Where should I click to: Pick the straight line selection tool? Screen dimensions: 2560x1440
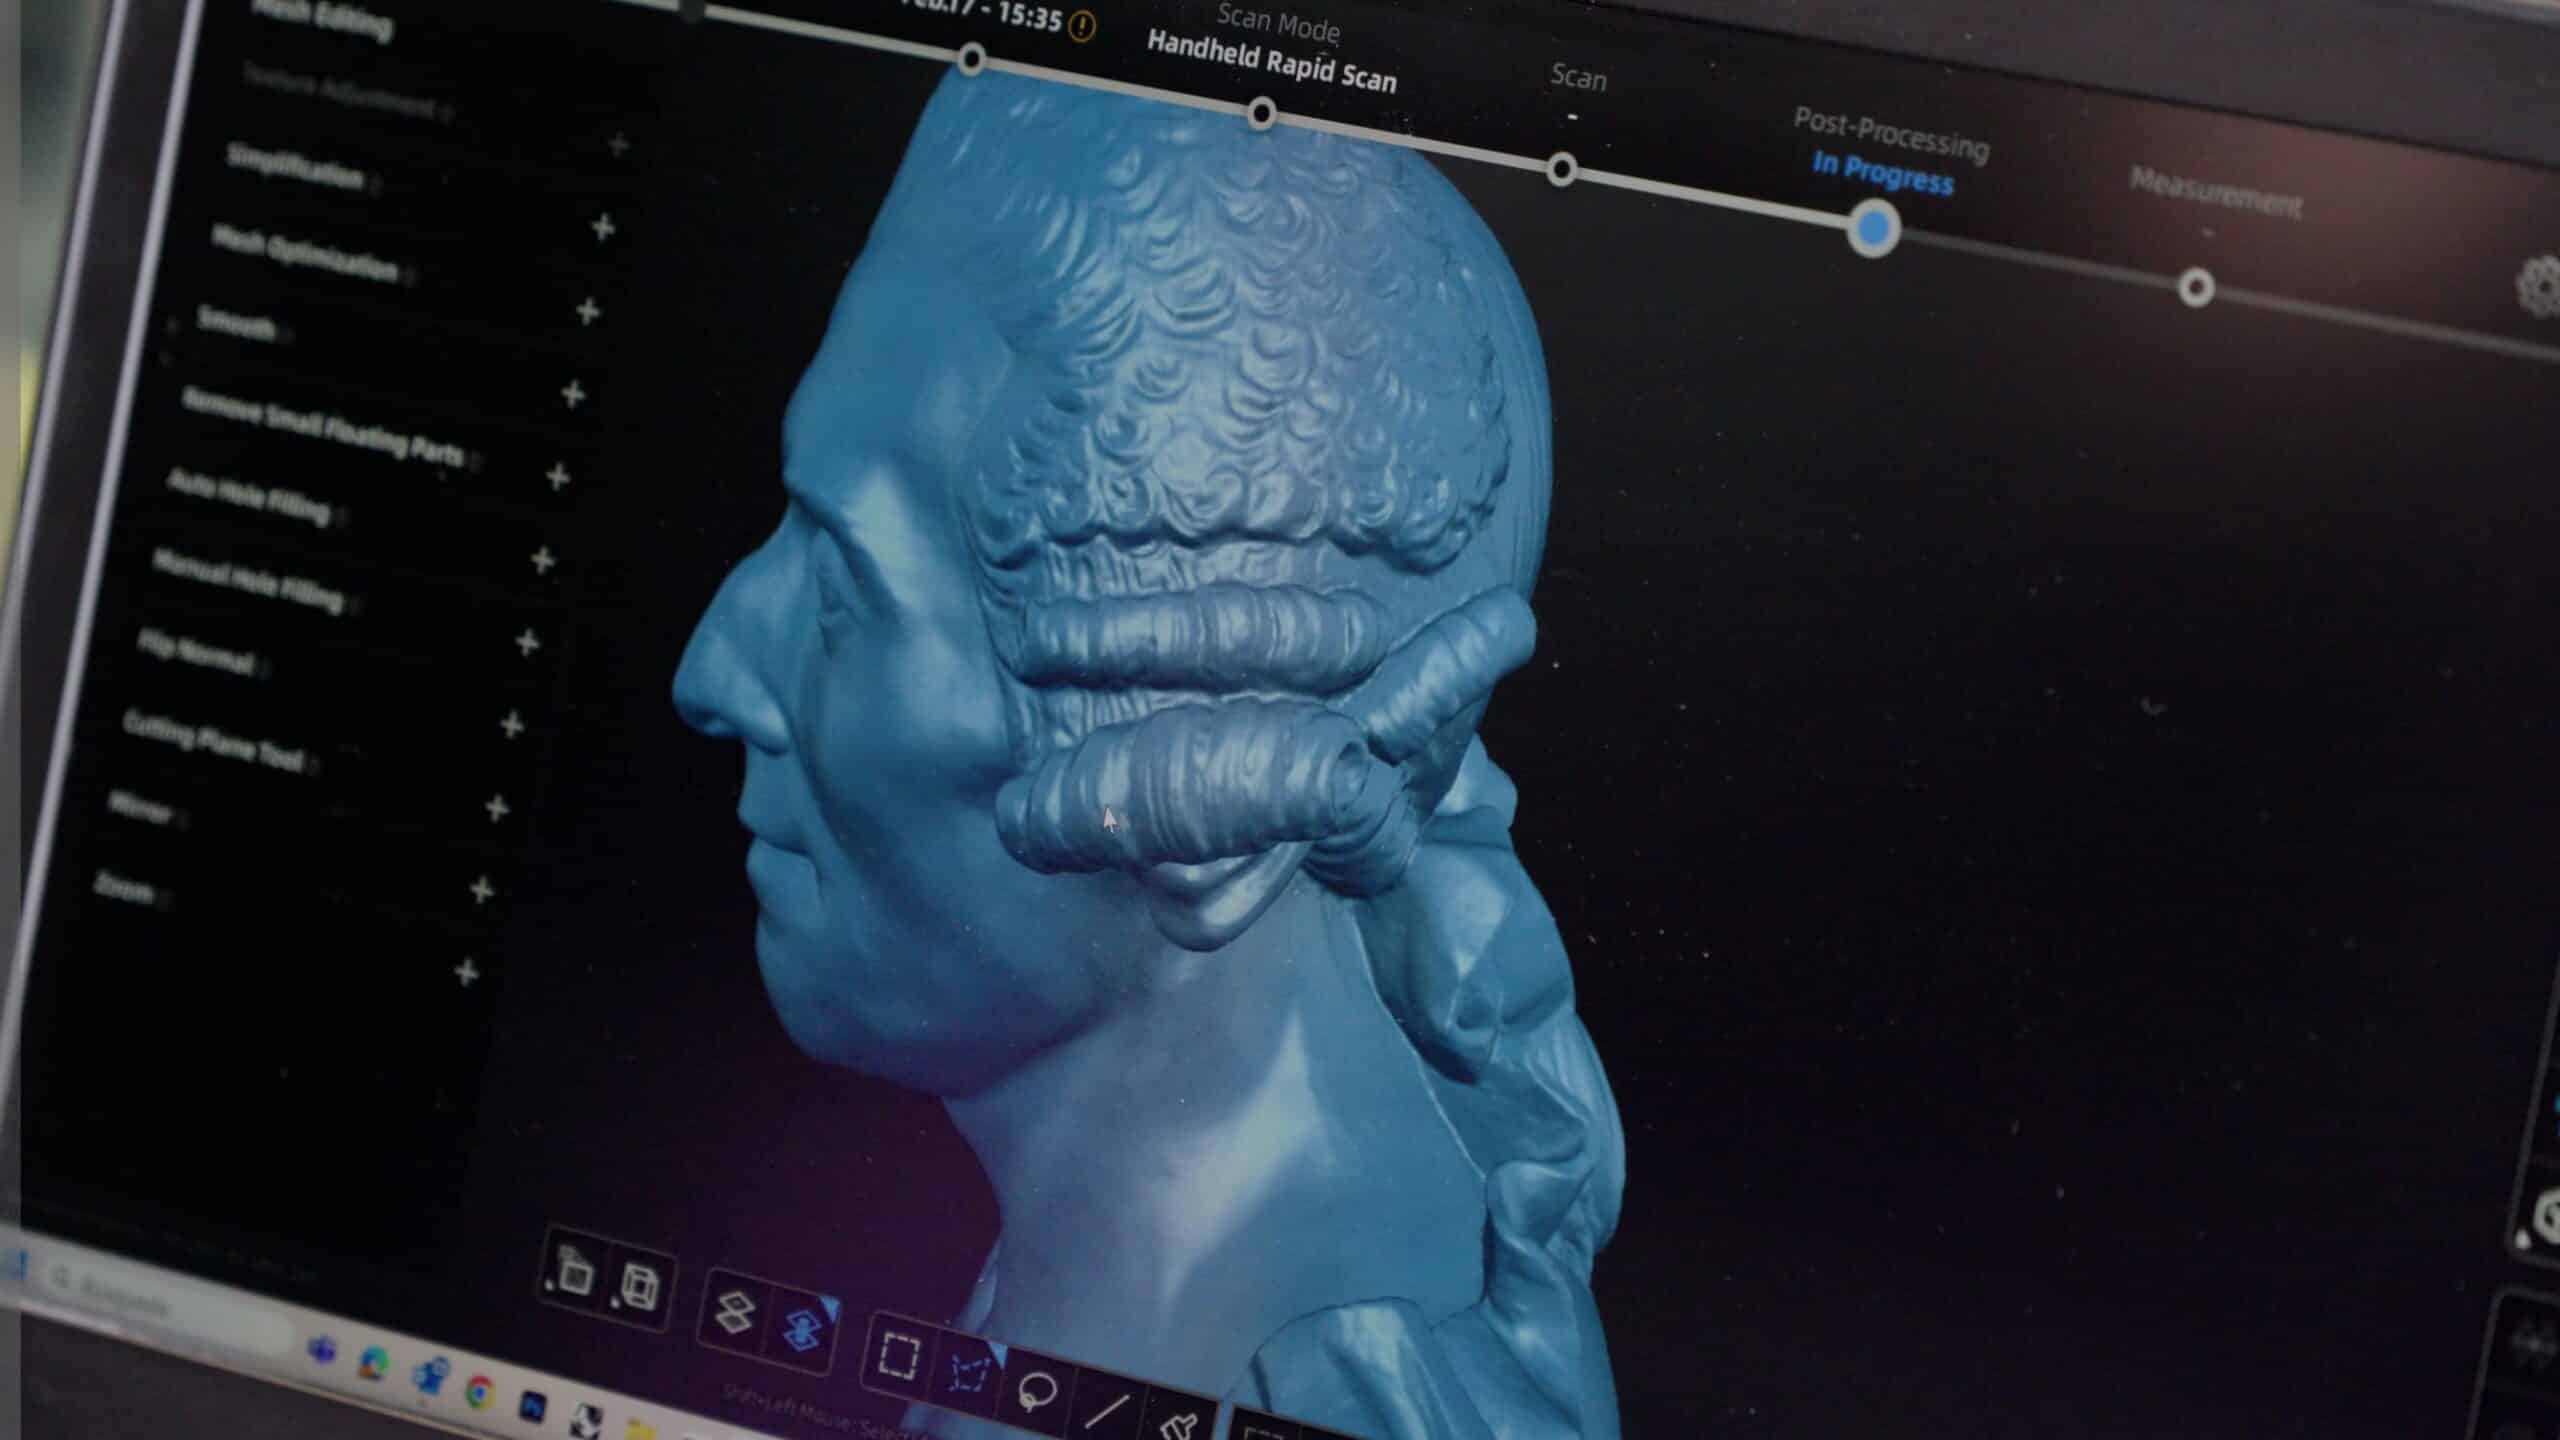click(1106, 1411)
